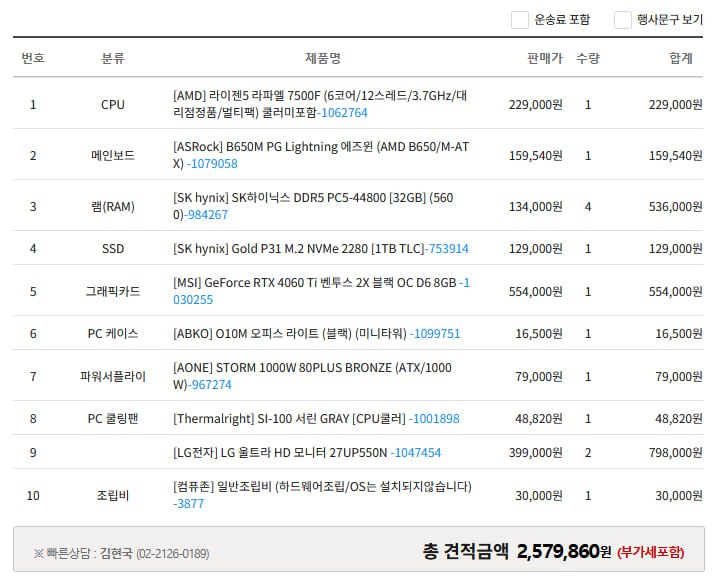
Task: Open ABKO case product link -1099751
Action: [x=435, y=334]
